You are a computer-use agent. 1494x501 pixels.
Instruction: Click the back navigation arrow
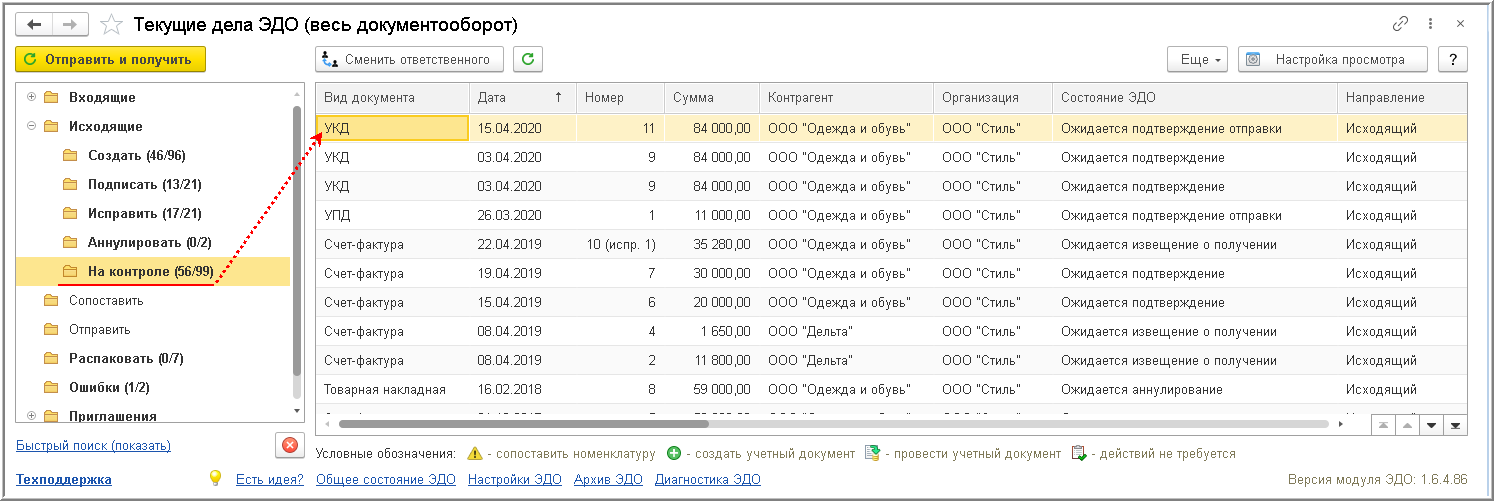(x=34, y=24)
